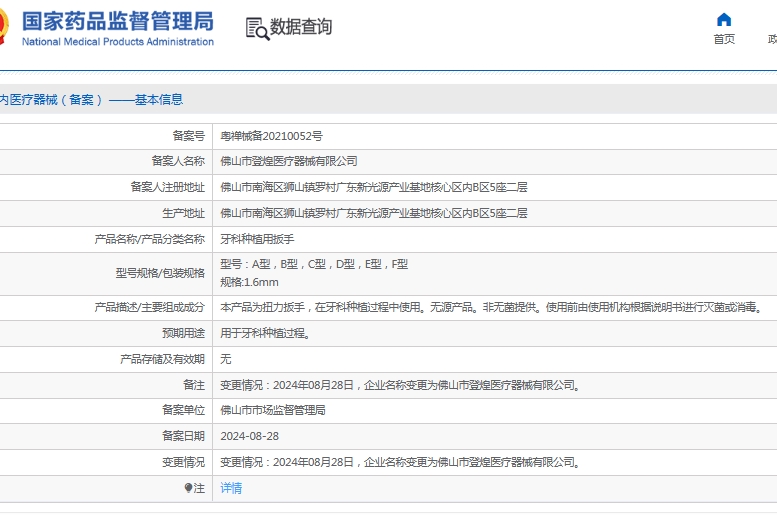
Task: Select product name 牙科种植用扳手
Action: point(257,239)
